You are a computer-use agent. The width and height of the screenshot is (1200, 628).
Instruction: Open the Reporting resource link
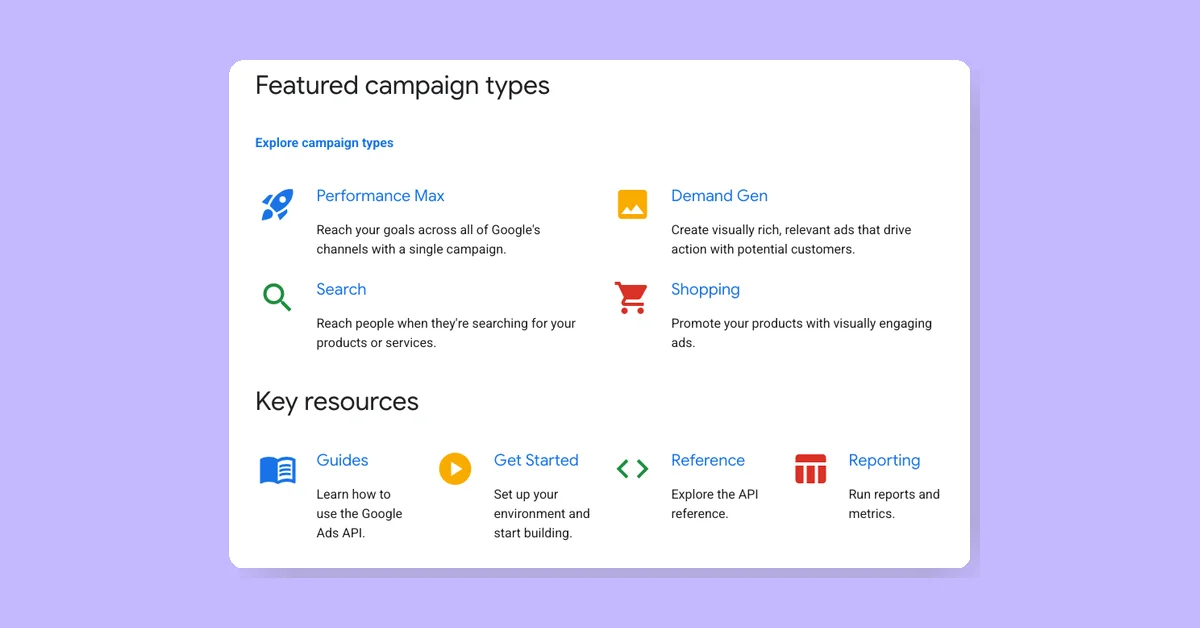coord(884,461)
